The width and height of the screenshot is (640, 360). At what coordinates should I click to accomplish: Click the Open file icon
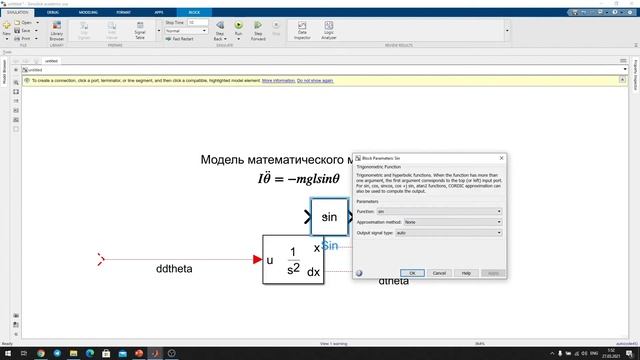pyautogui.click(x=17, y=22)
